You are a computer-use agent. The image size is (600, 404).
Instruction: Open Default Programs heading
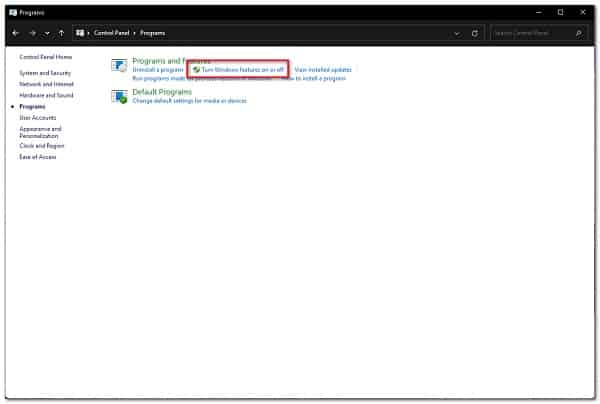[x=162, y=92]
